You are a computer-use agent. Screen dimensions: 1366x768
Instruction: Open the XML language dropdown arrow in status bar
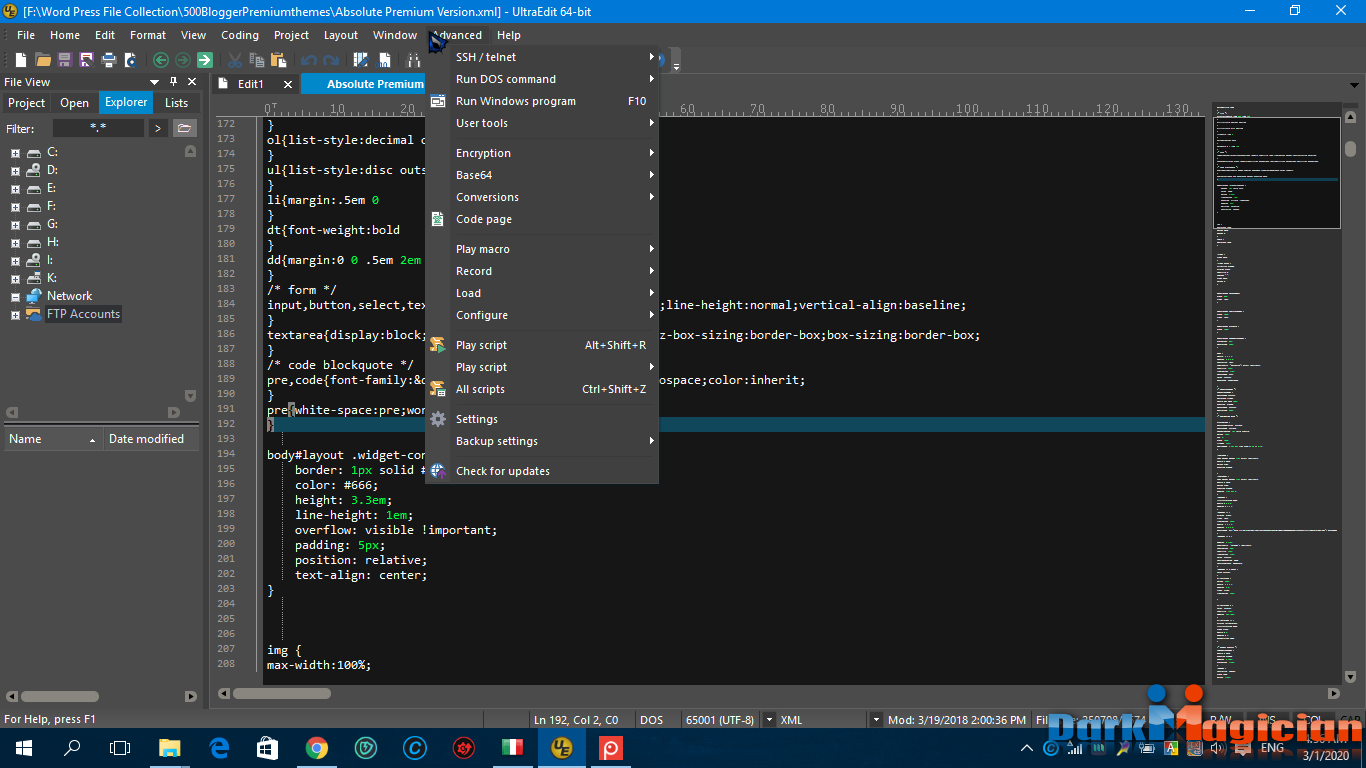(876, 720)
